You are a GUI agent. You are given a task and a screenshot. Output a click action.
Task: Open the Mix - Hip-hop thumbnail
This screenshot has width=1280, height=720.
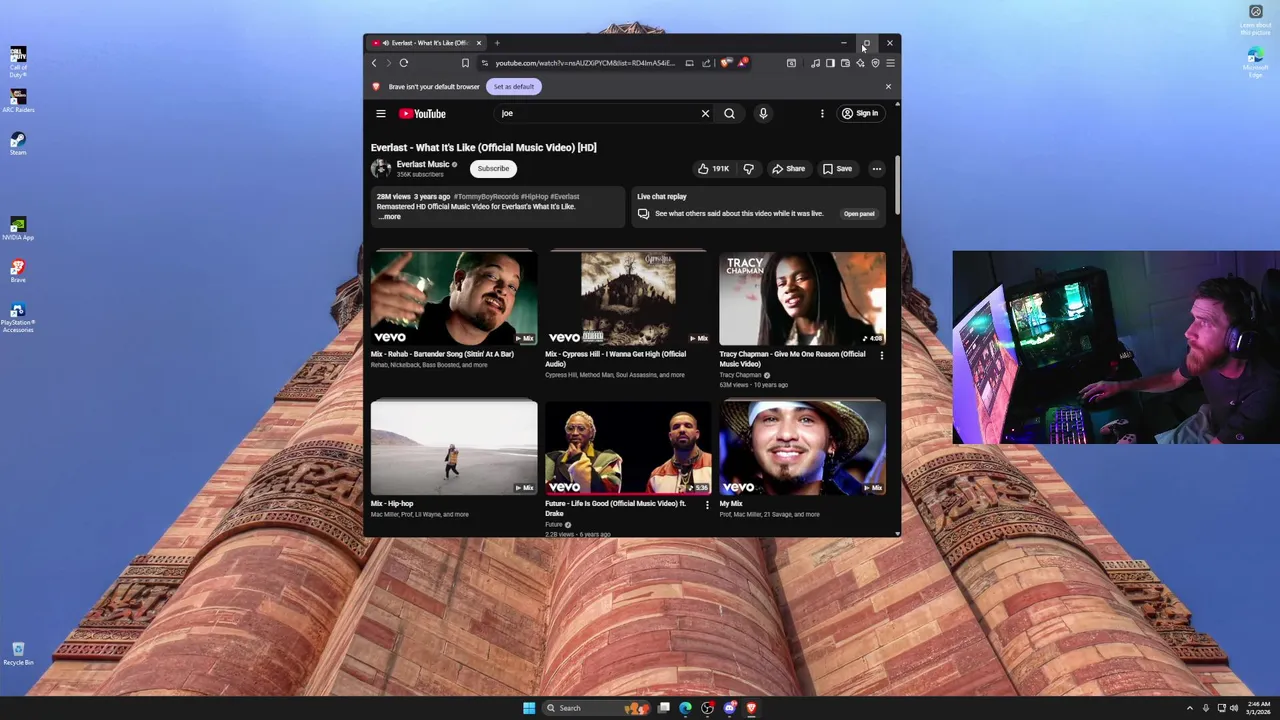tap(454, 448)
